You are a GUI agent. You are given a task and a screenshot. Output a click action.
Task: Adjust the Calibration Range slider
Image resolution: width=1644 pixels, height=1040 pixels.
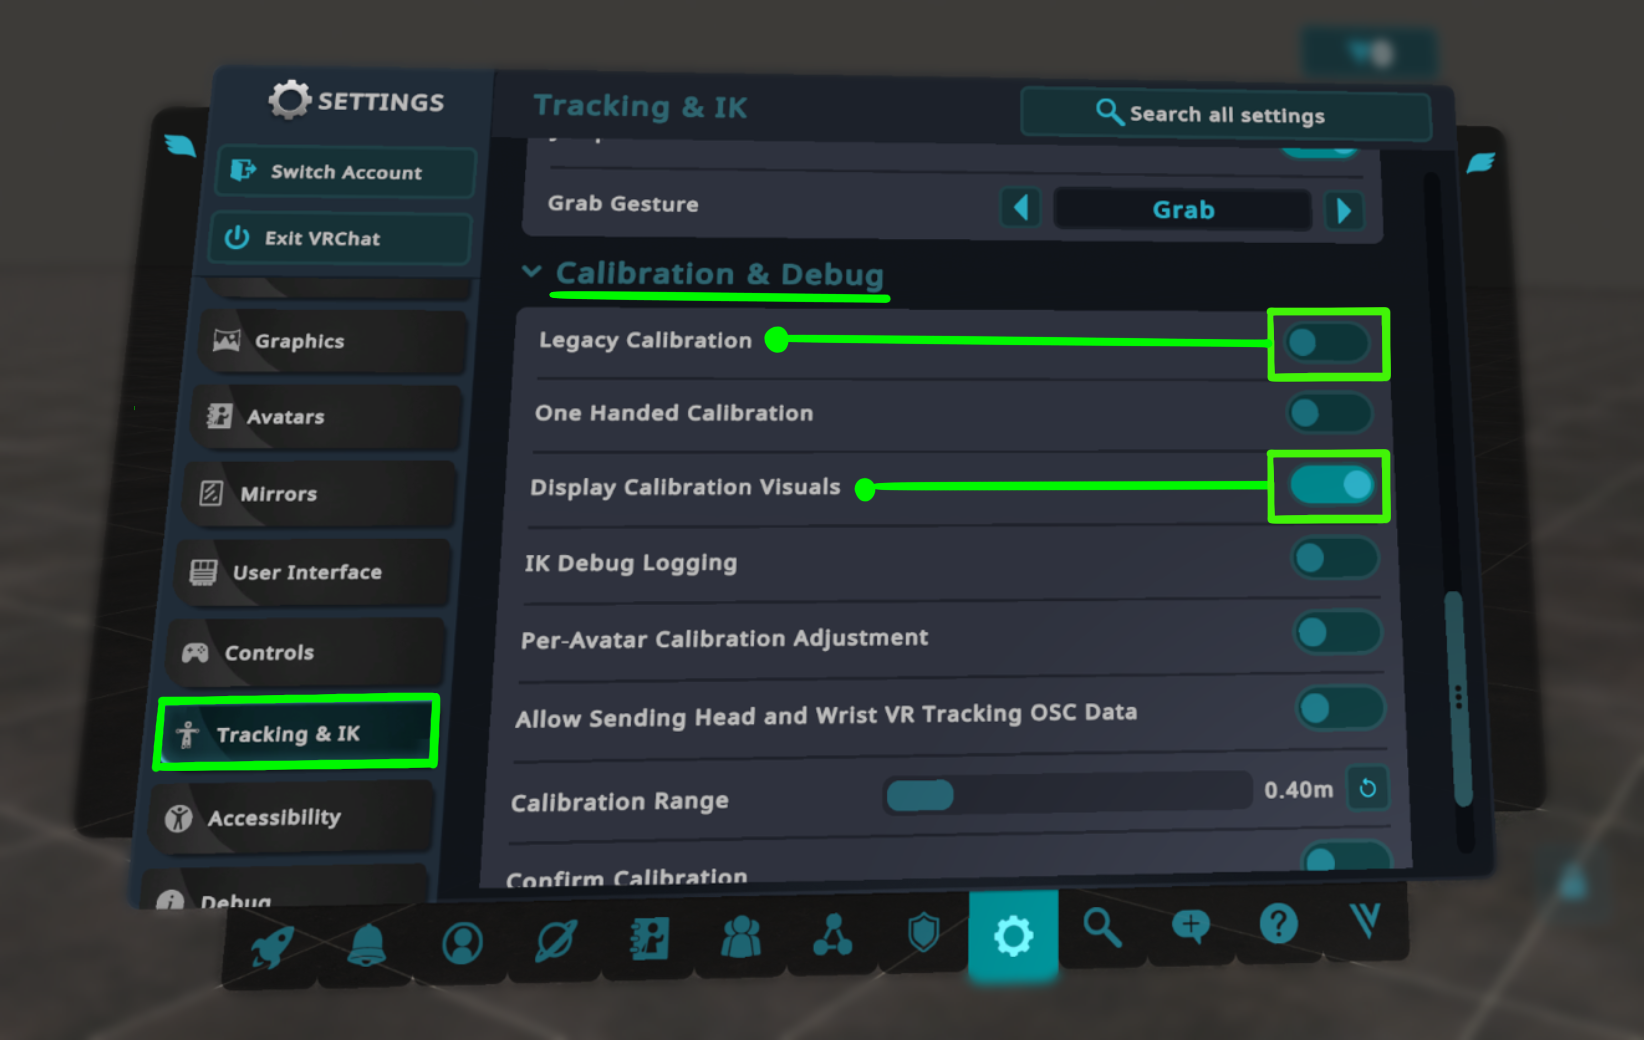(1068, 793)
